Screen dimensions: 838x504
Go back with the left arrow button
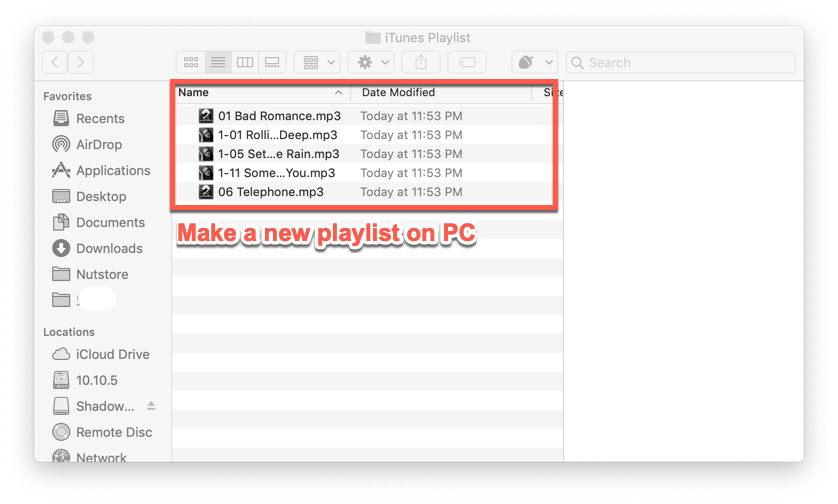coord(55,63)
